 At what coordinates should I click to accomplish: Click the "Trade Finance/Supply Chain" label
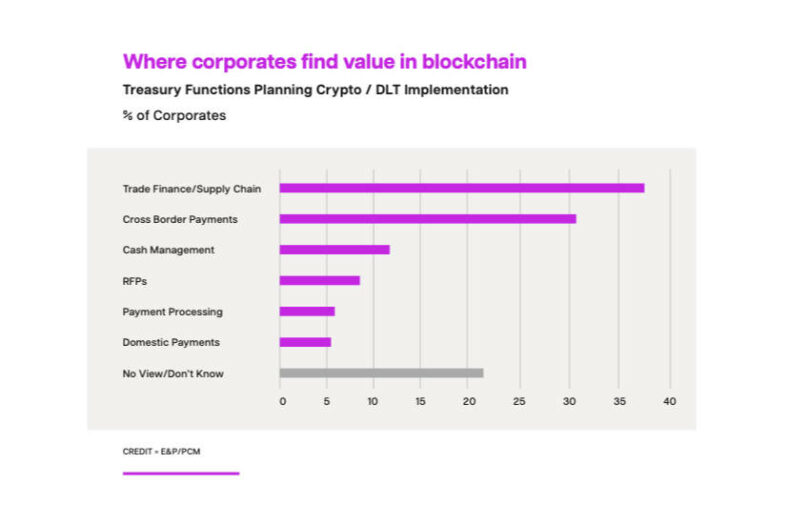point(185,188)
